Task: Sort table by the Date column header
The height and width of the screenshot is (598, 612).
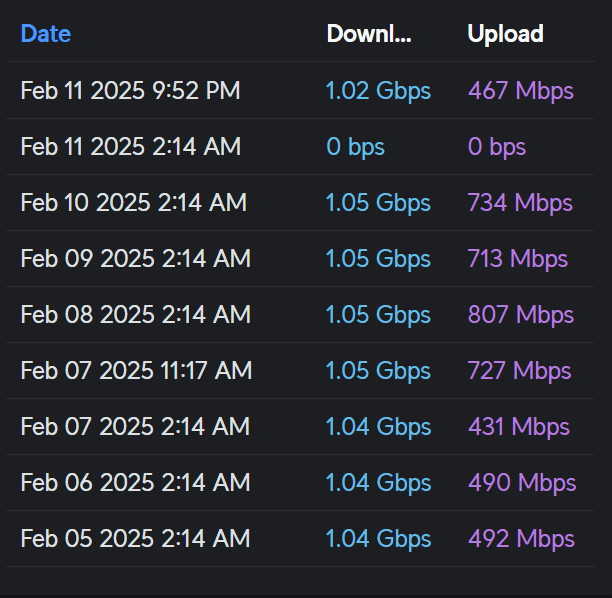Action: [46, 34]
